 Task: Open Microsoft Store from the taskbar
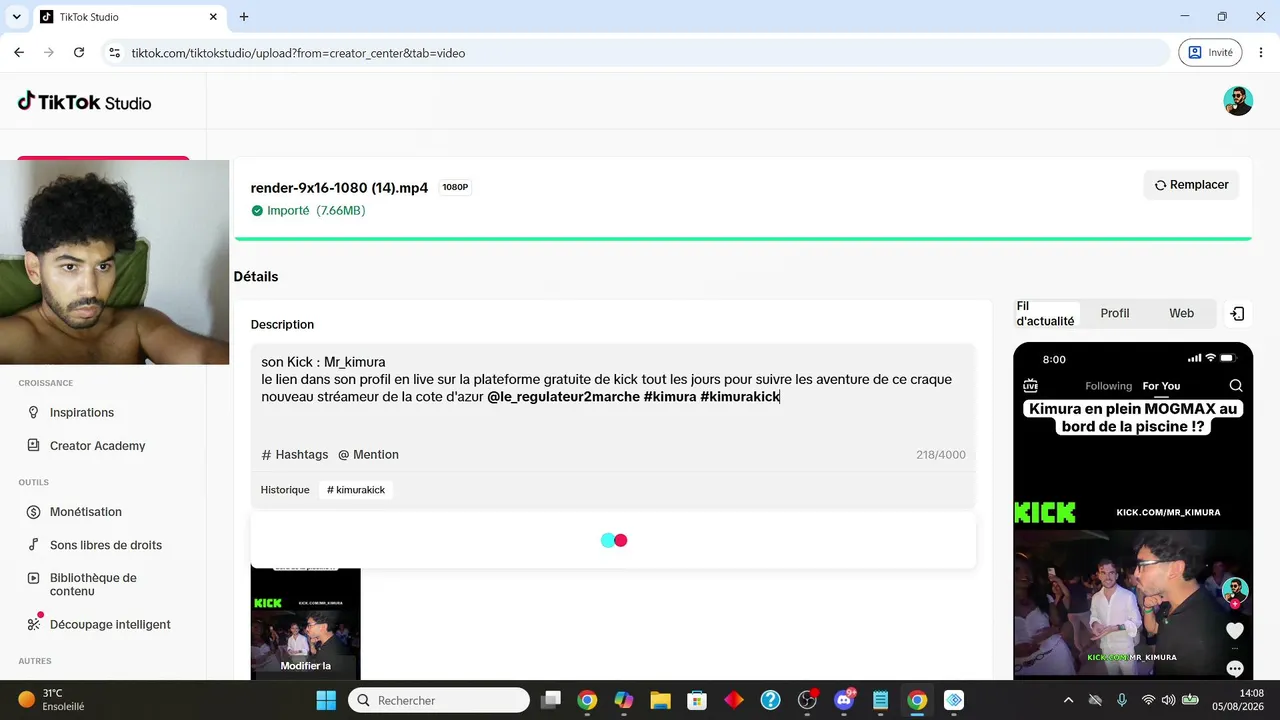pyautogui.click(x=697, y=700)
